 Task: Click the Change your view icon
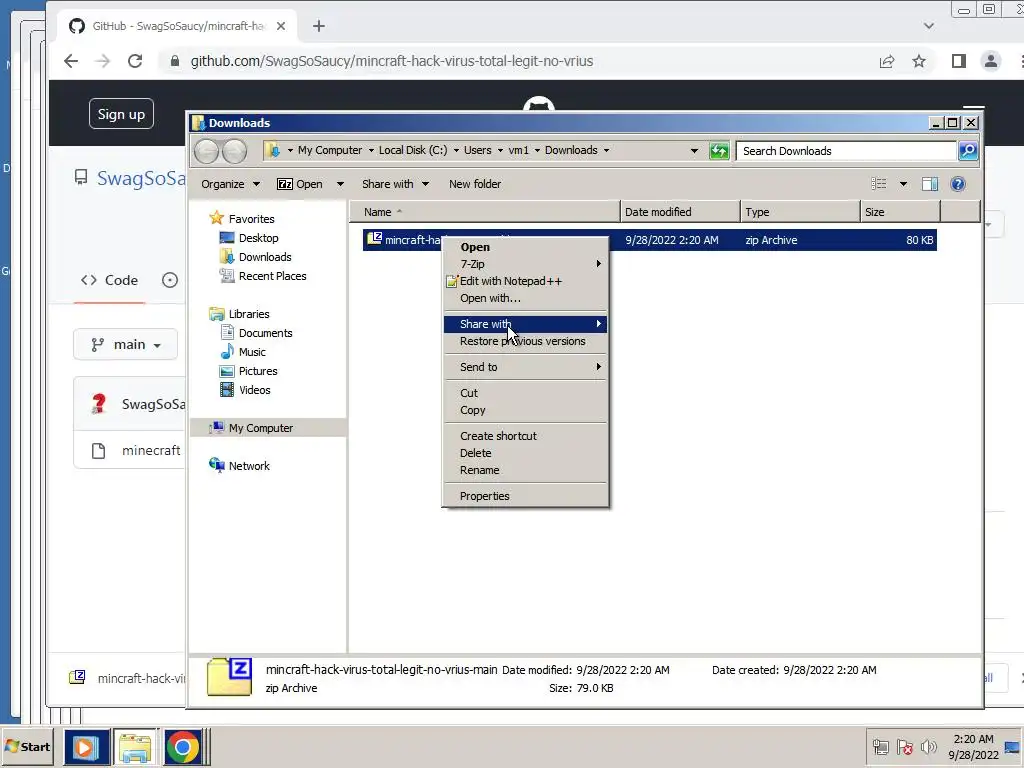pyautogui.click(x=879, y=184)
